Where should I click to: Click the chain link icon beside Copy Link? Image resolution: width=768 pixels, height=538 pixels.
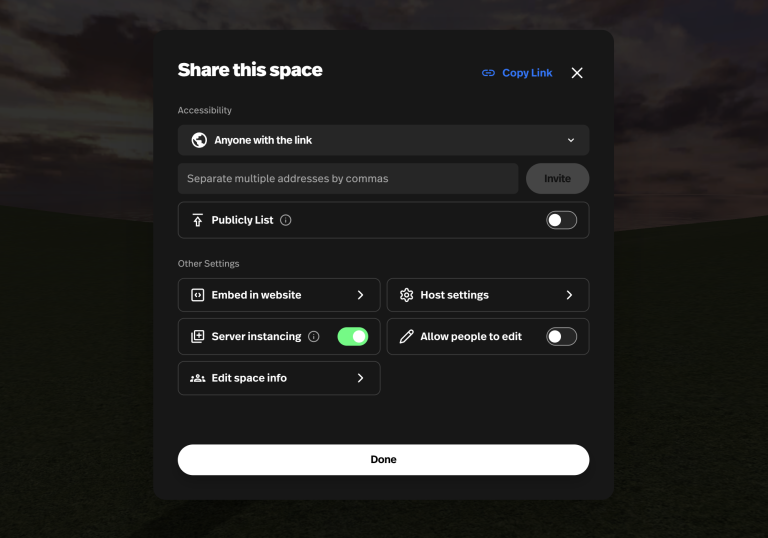point(488,73)
